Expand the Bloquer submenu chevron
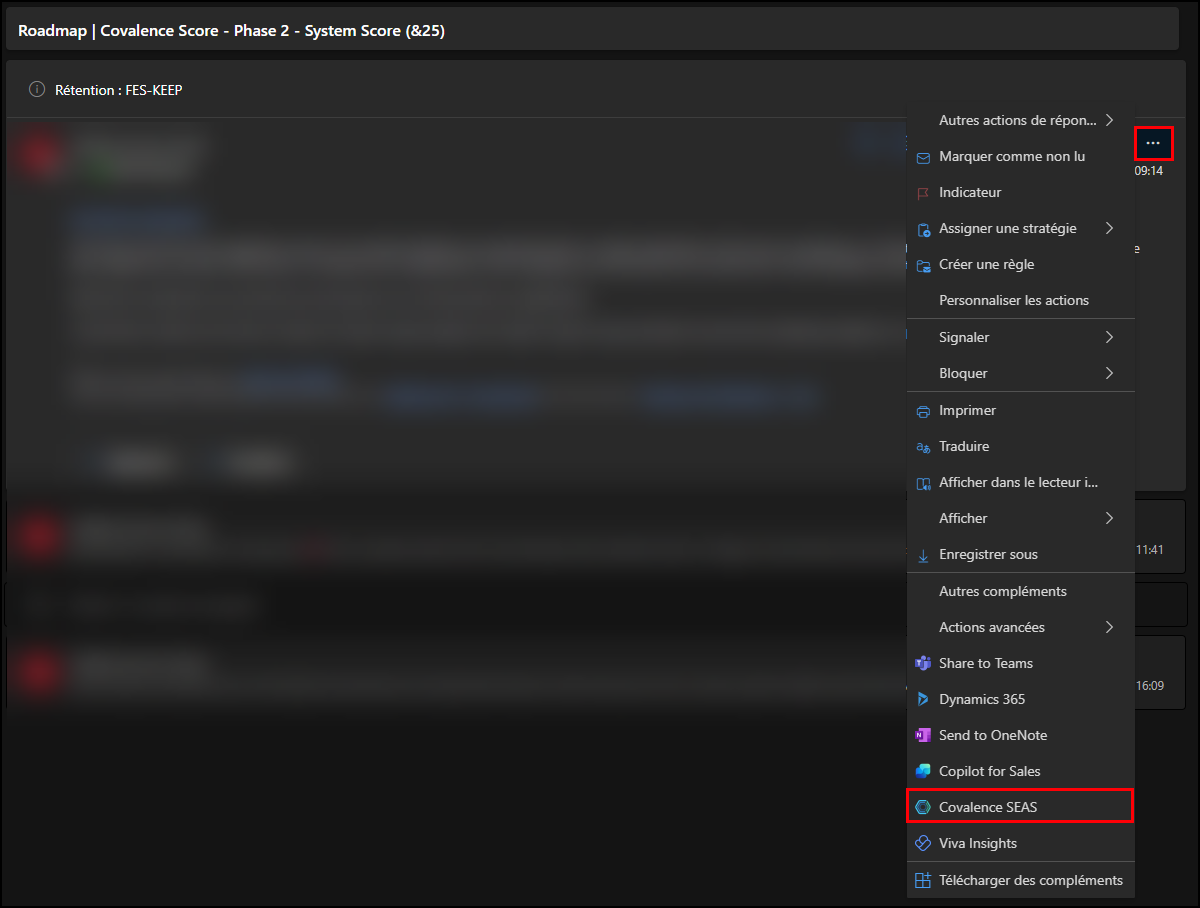The width and height of the screenshot is (1200, 908). click(1109, 374)
